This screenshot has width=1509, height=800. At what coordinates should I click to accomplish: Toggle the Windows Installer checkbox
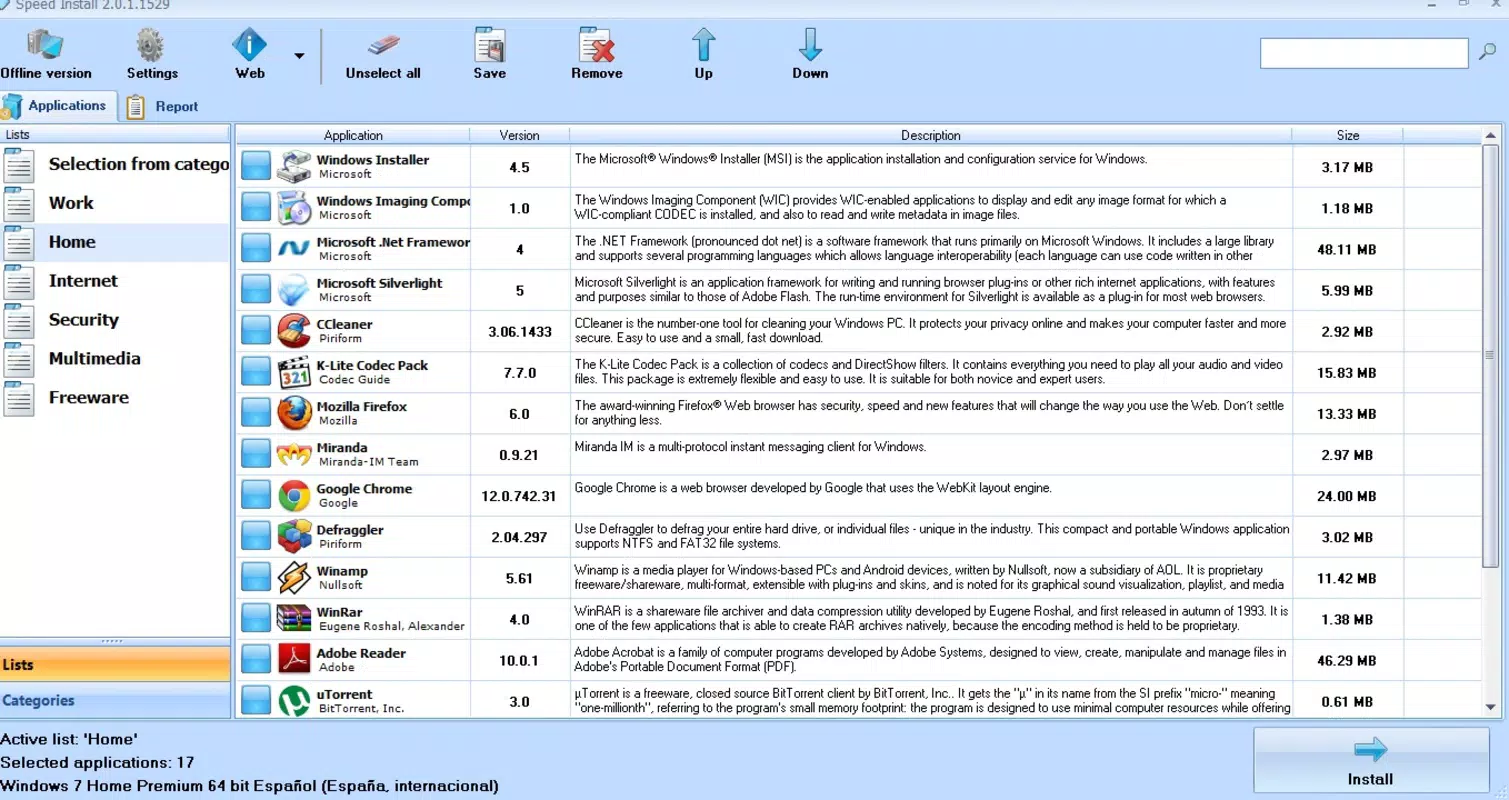point(256,167)
